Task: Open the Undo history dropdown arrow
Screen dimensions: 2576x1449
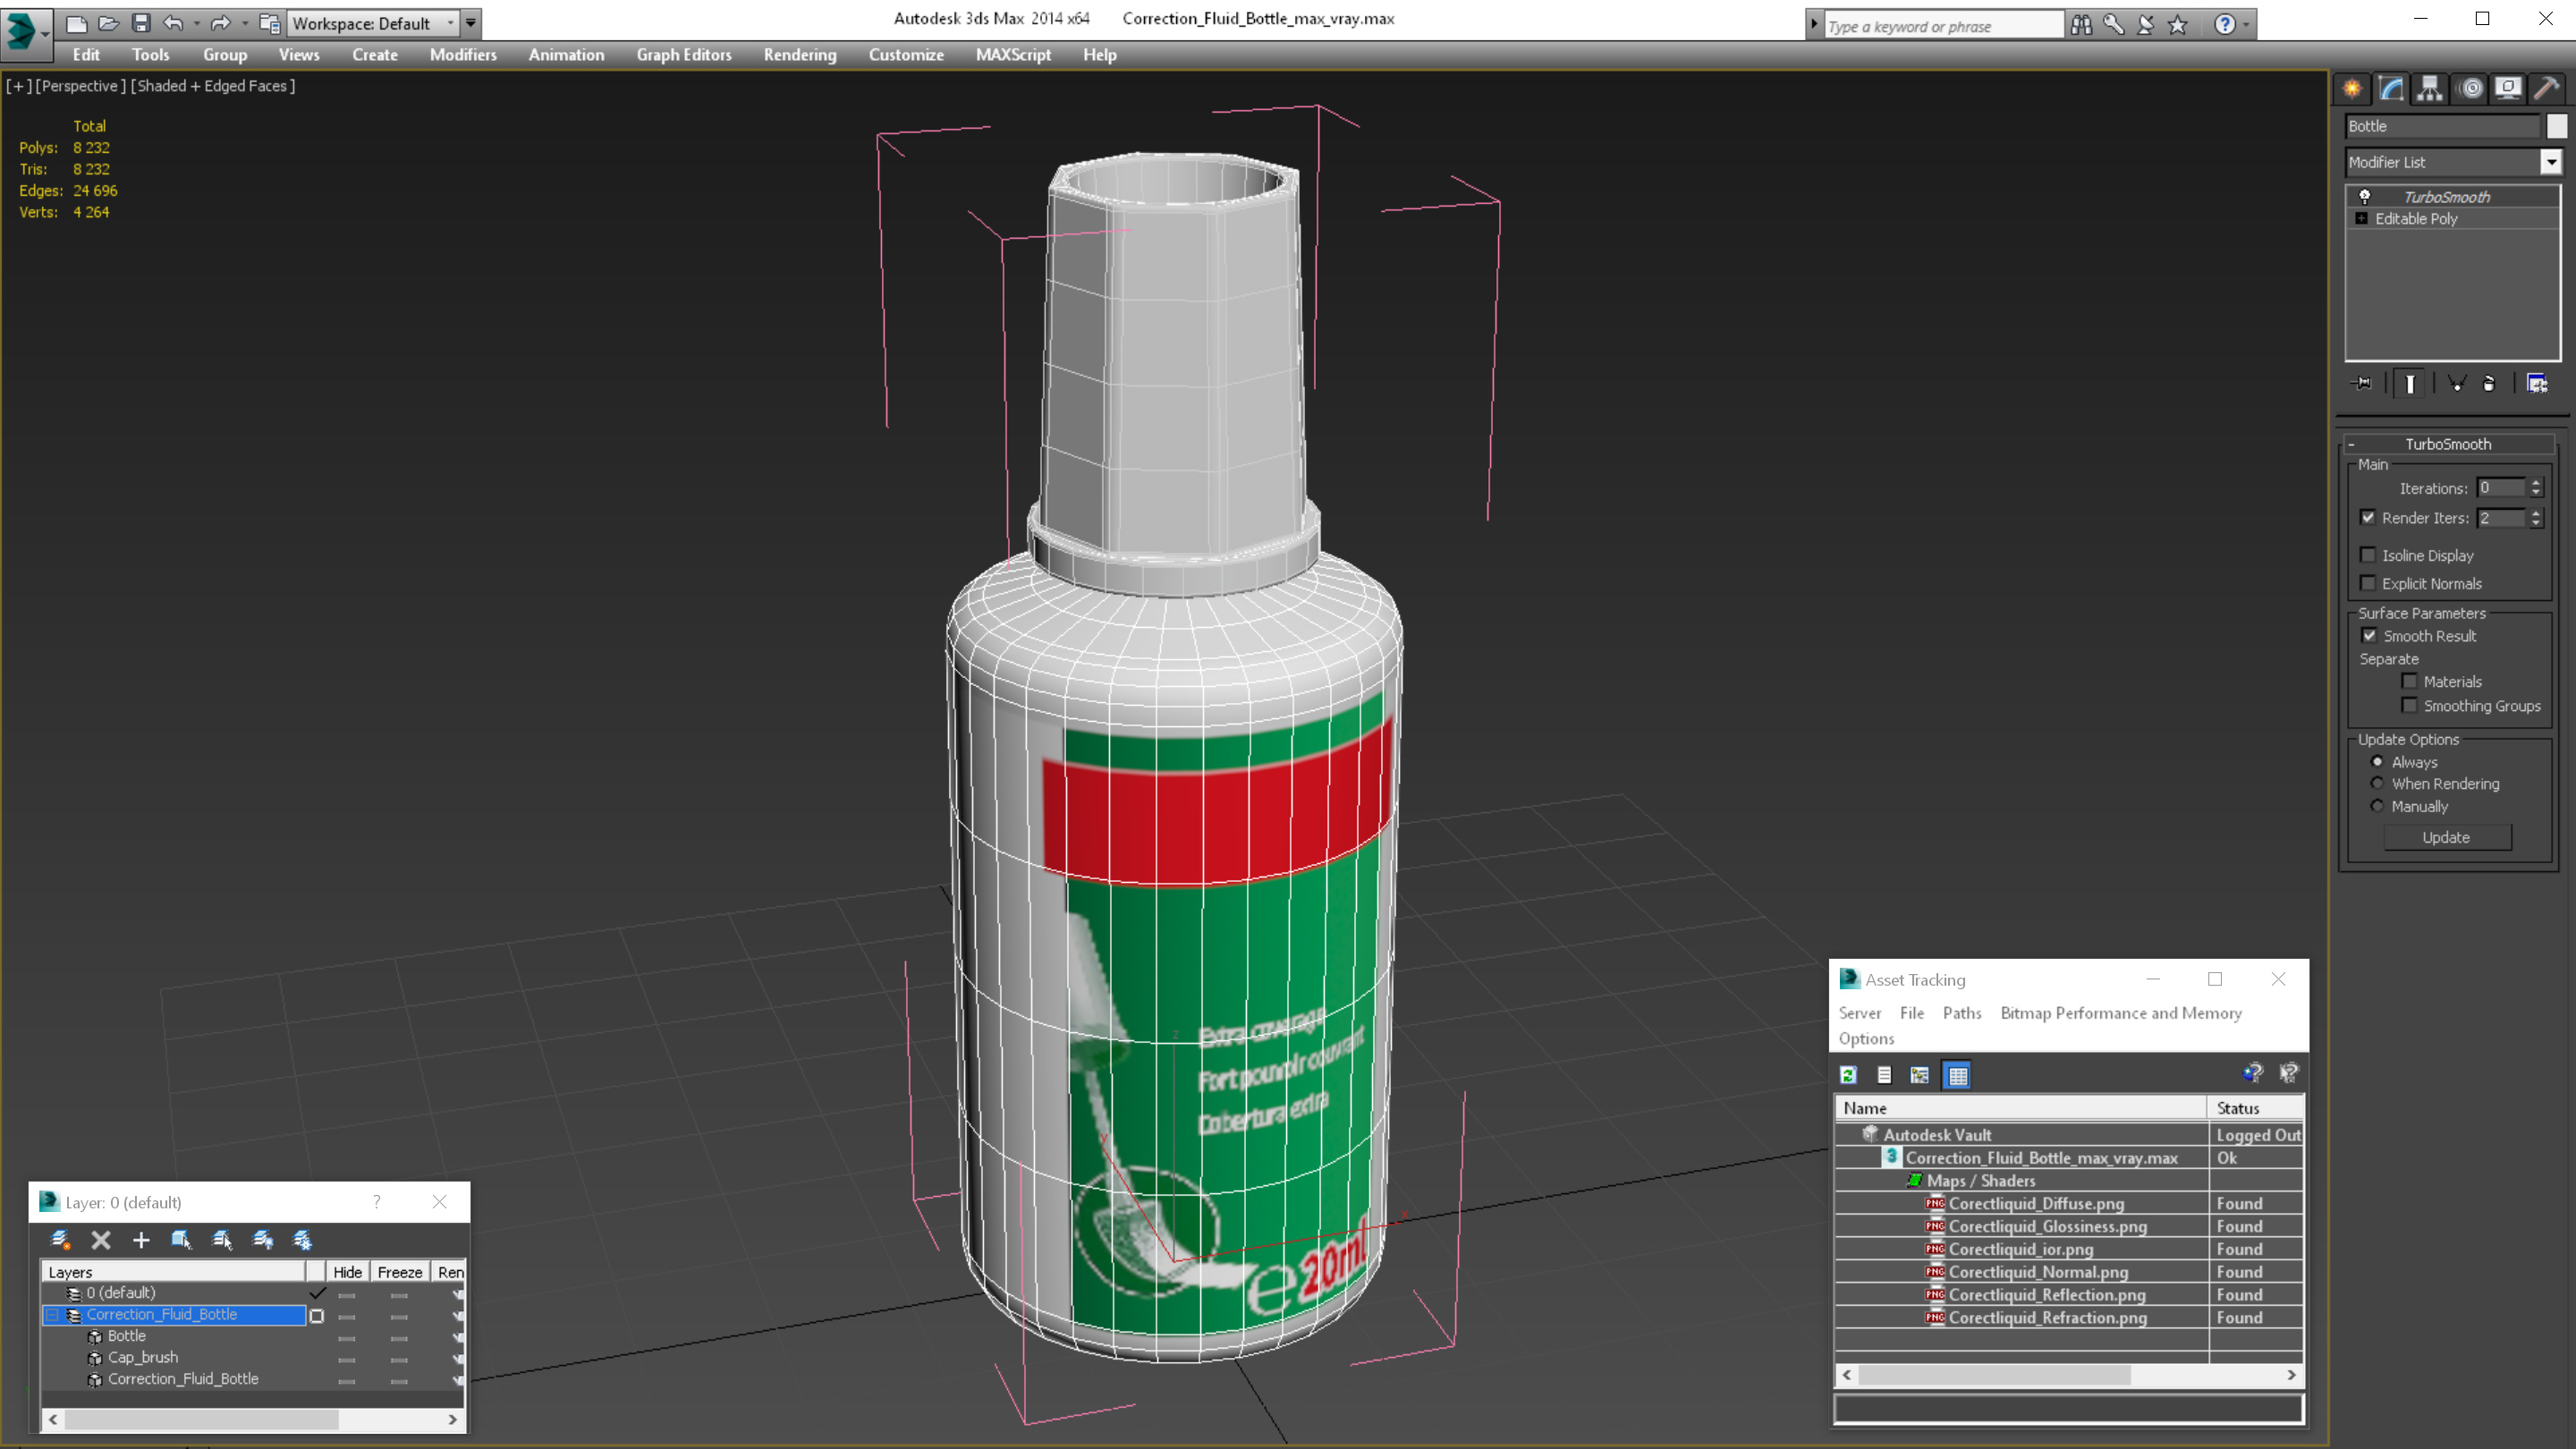Action: (x=196, y=23)
